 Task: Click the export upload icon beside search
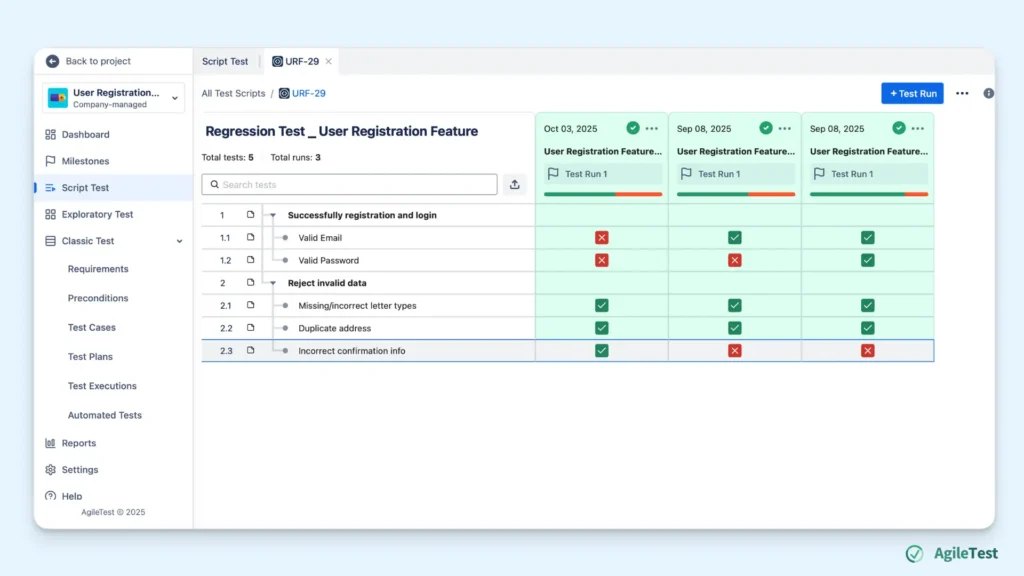tap(515, 185)
